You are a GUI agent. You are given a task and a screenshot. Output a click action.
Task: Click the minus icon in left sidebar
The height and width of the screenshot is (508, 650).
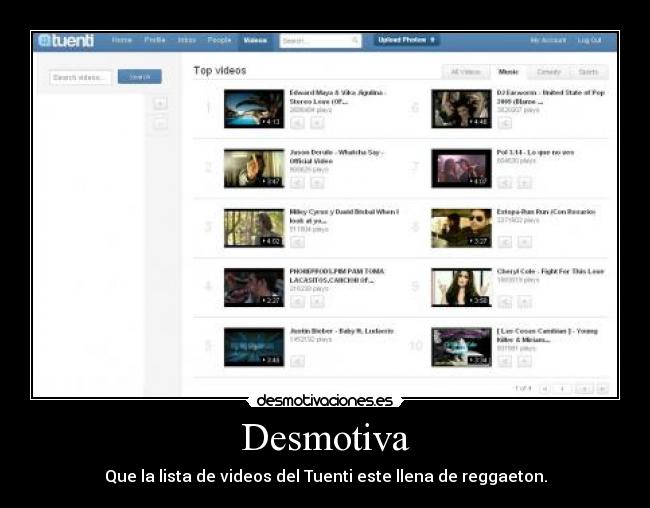[x=160, y=123]
